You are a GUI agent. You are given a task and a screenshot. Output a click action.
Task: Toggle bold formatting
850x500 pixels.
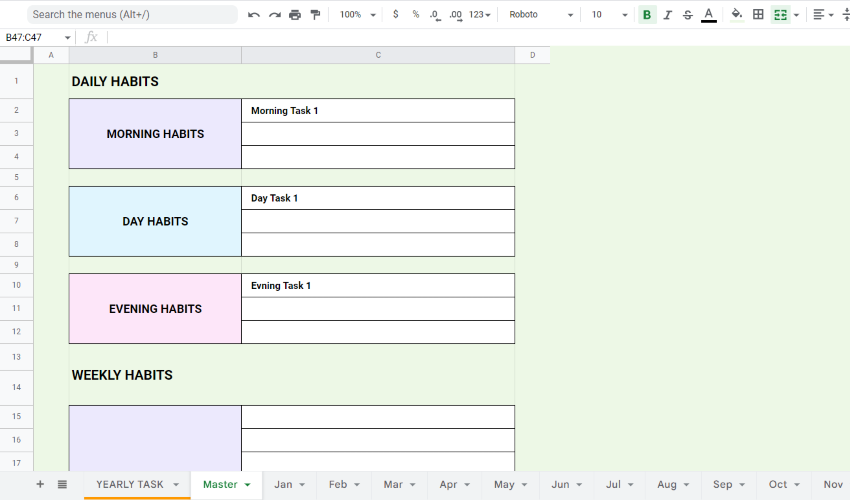(647, 15)
